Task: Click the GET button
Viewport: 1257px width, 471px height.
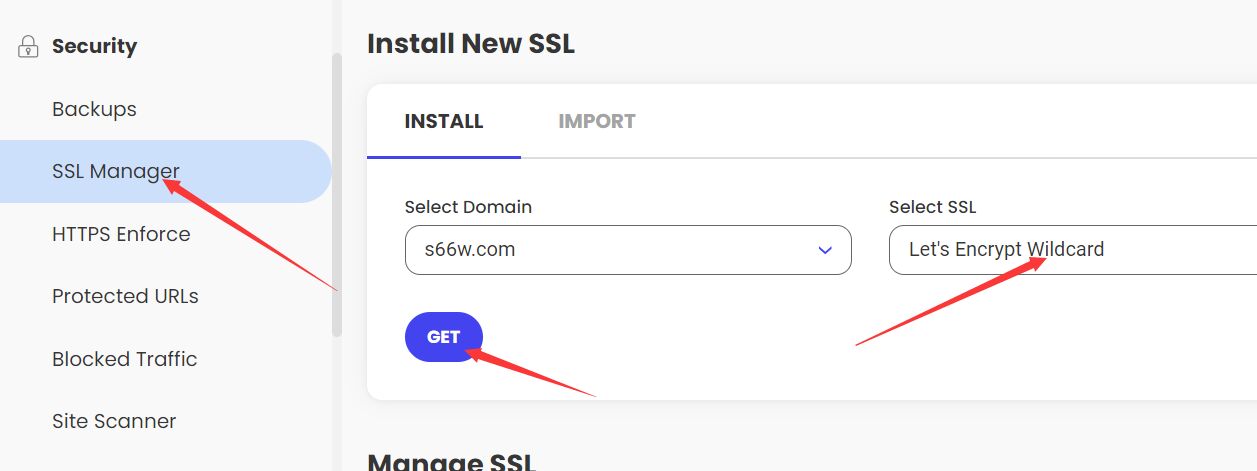Action: coord(444,337)
